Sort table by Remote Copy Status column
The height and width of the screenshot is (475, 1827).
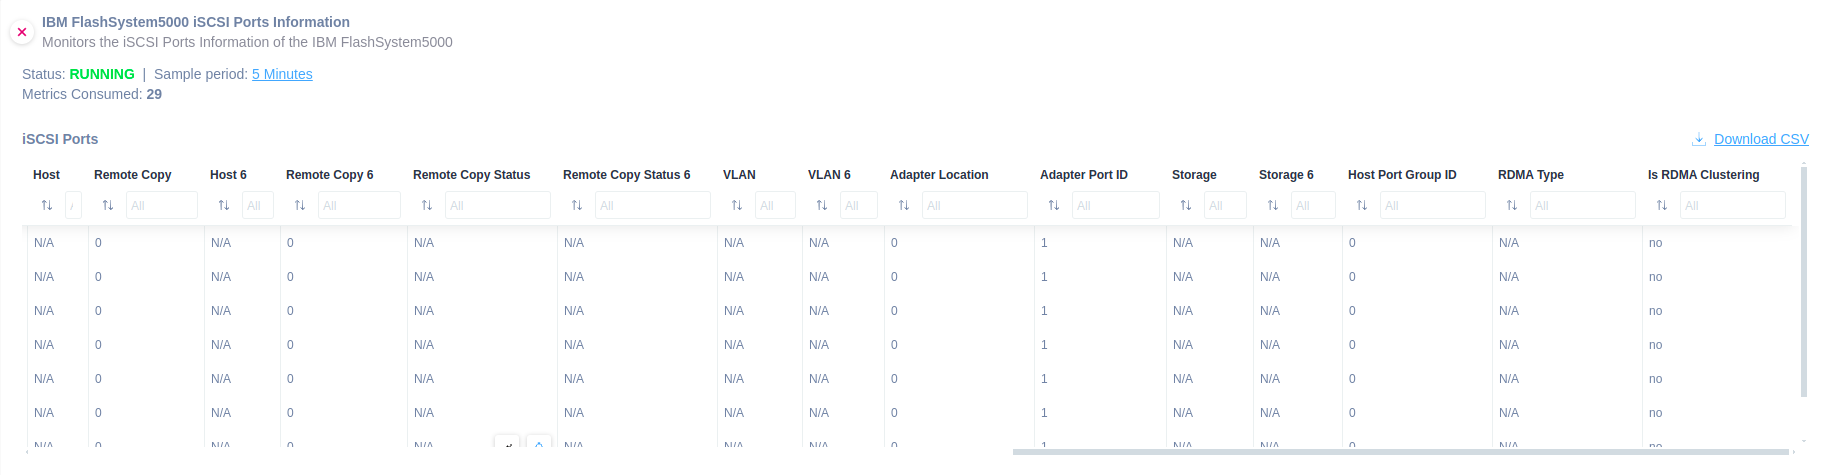[x=427, y=205]
